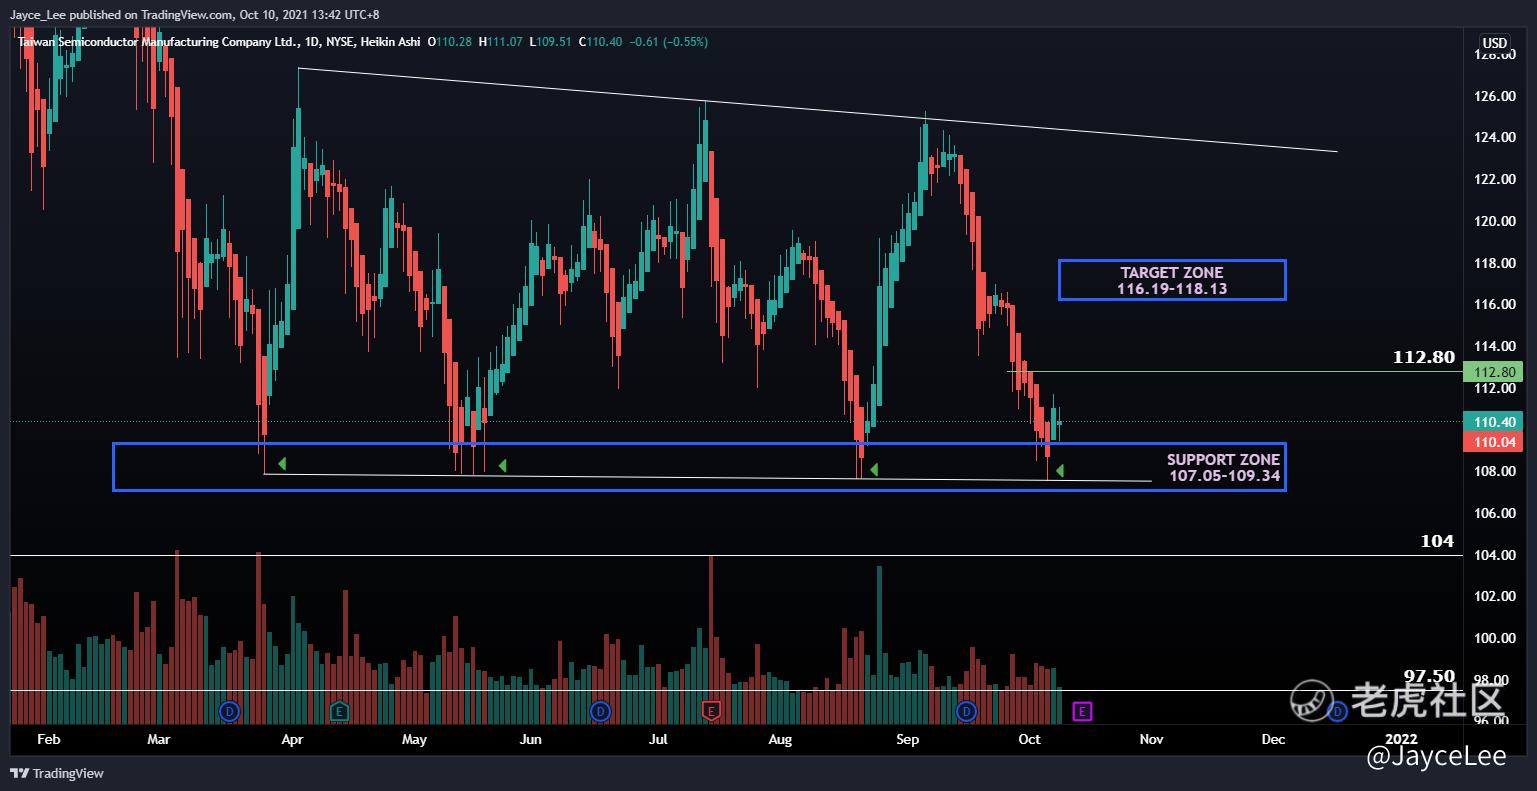
Task: Click the 116.00 price axis label
Action: 1494,304
